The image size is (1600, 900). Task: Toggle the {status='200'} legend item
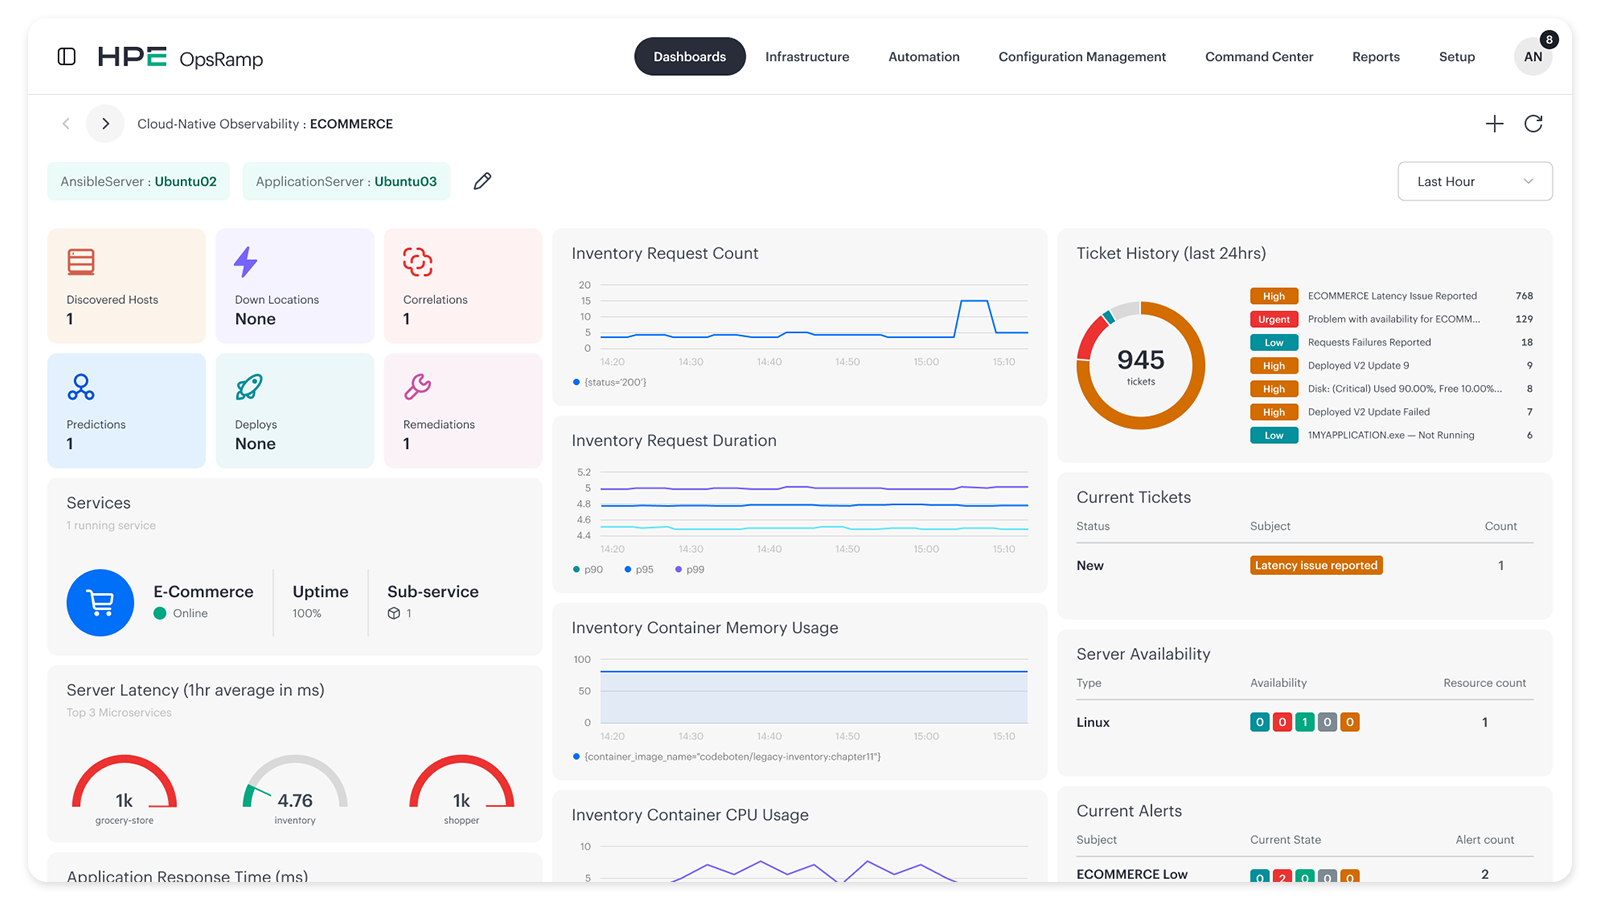coord(610,382)
